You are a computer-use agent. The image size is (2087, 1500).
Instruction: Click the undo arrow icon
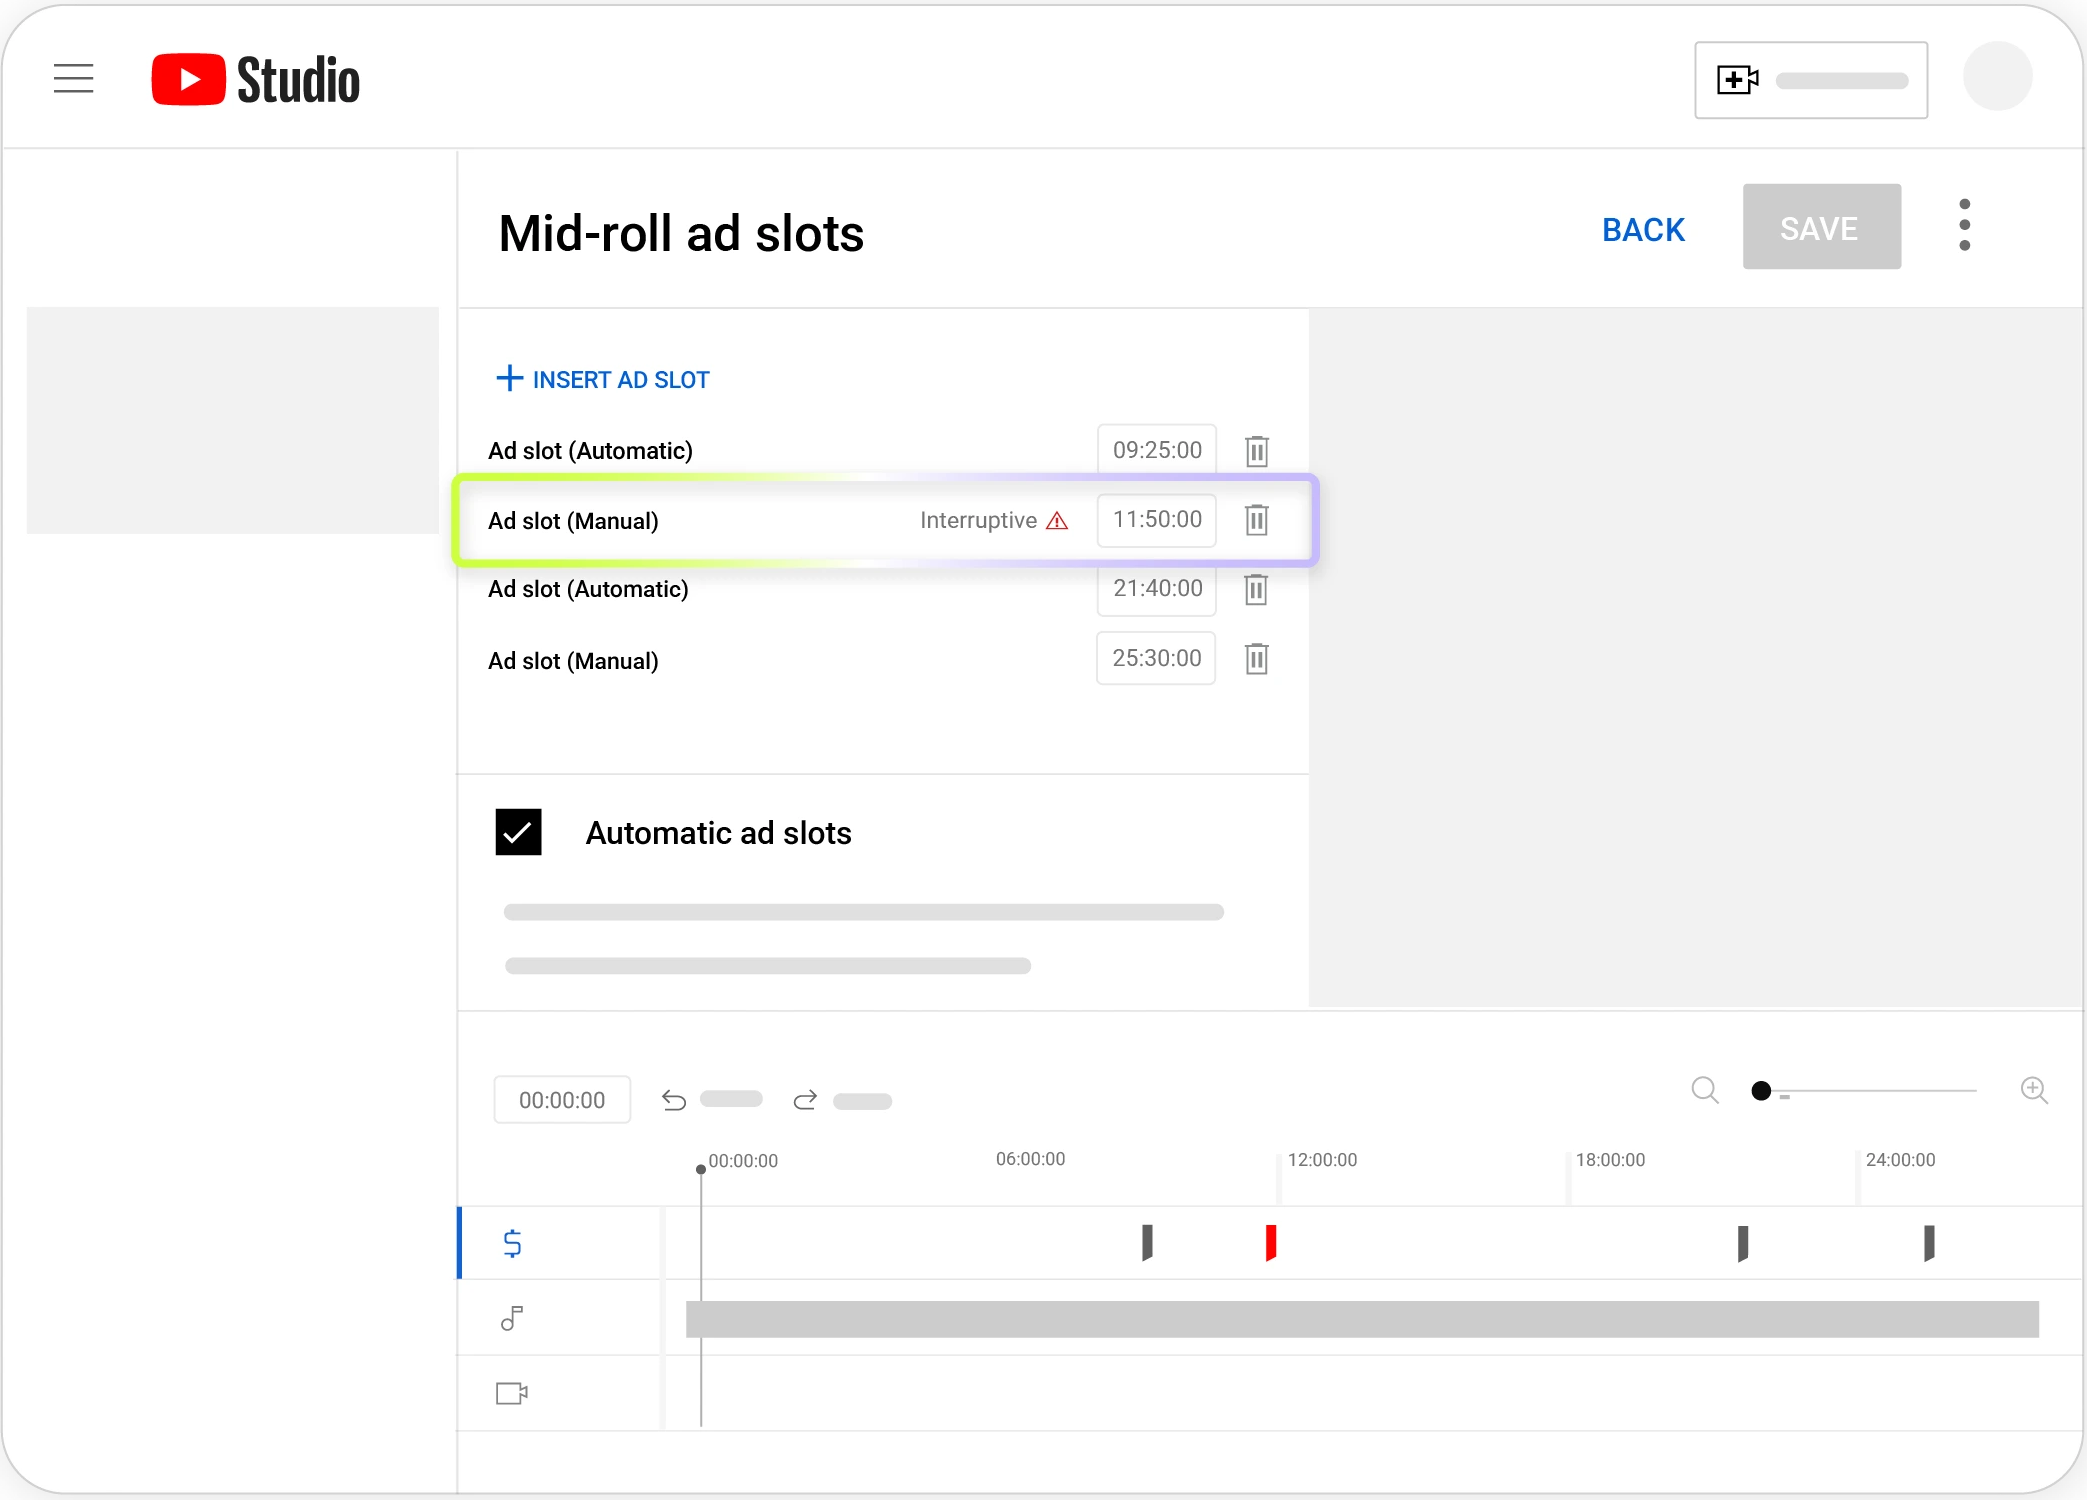[674, 1101]
